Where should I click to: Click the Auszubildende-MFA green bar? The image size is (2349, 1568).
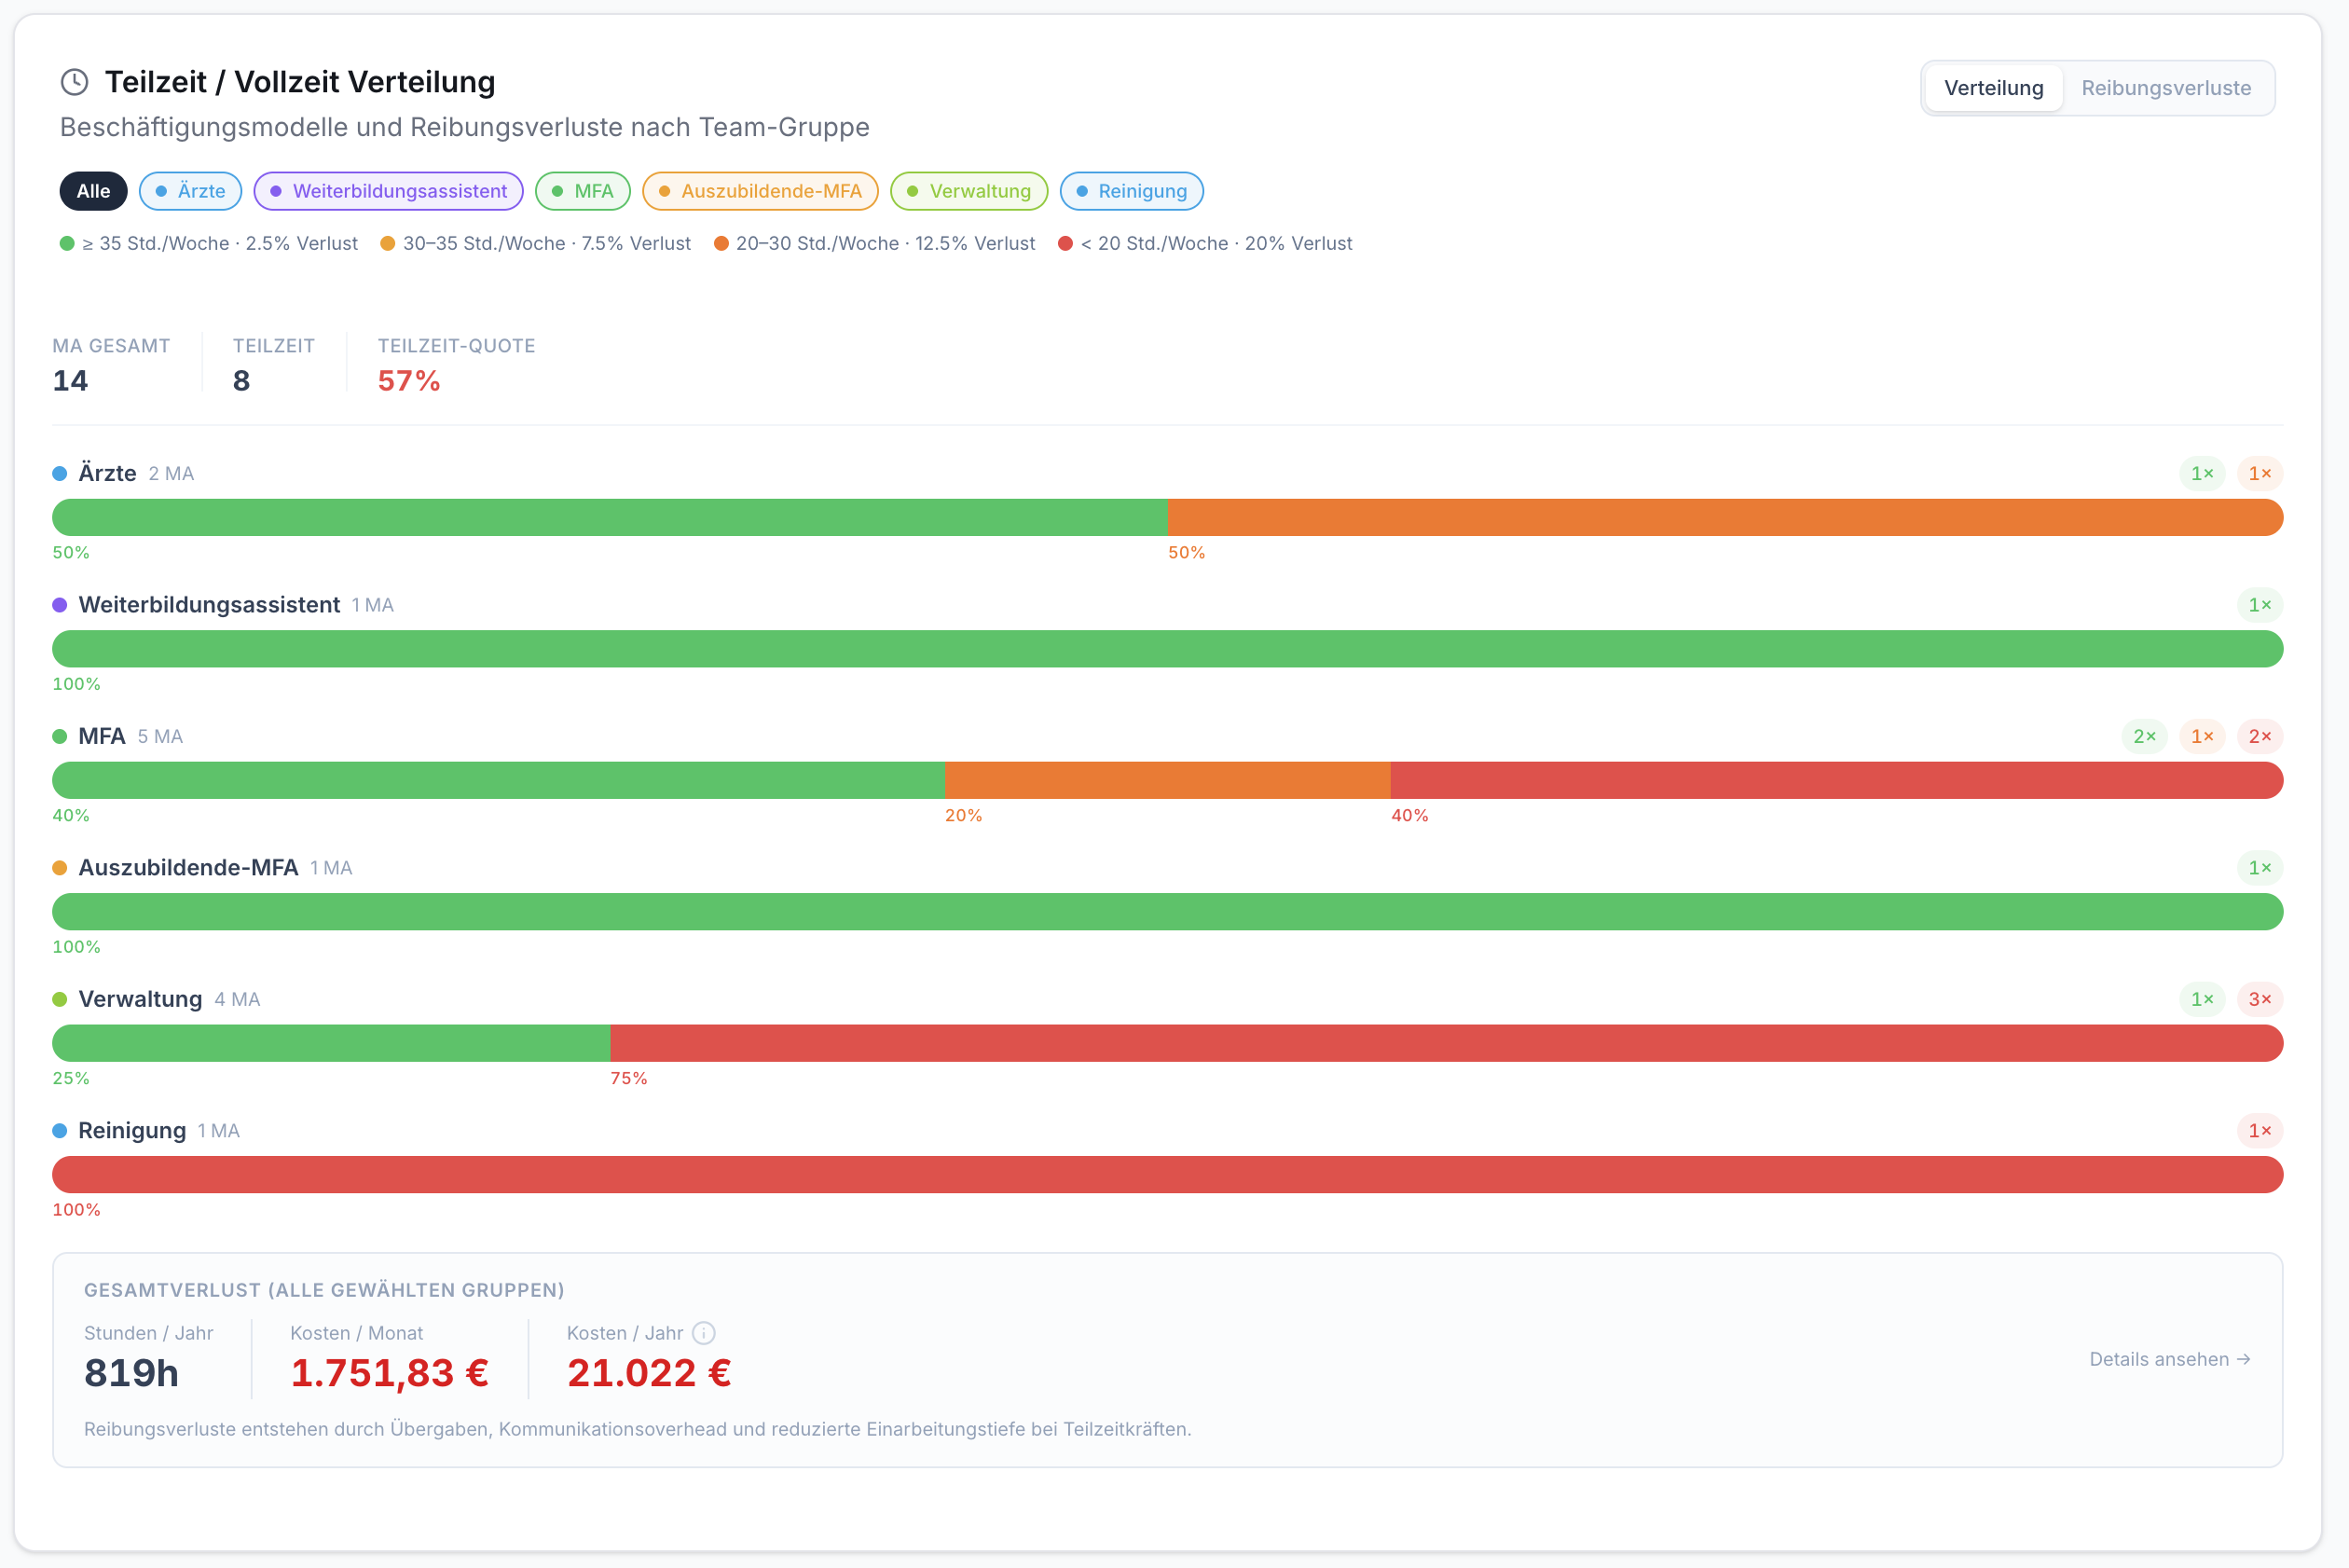[x=1168, y=912]
